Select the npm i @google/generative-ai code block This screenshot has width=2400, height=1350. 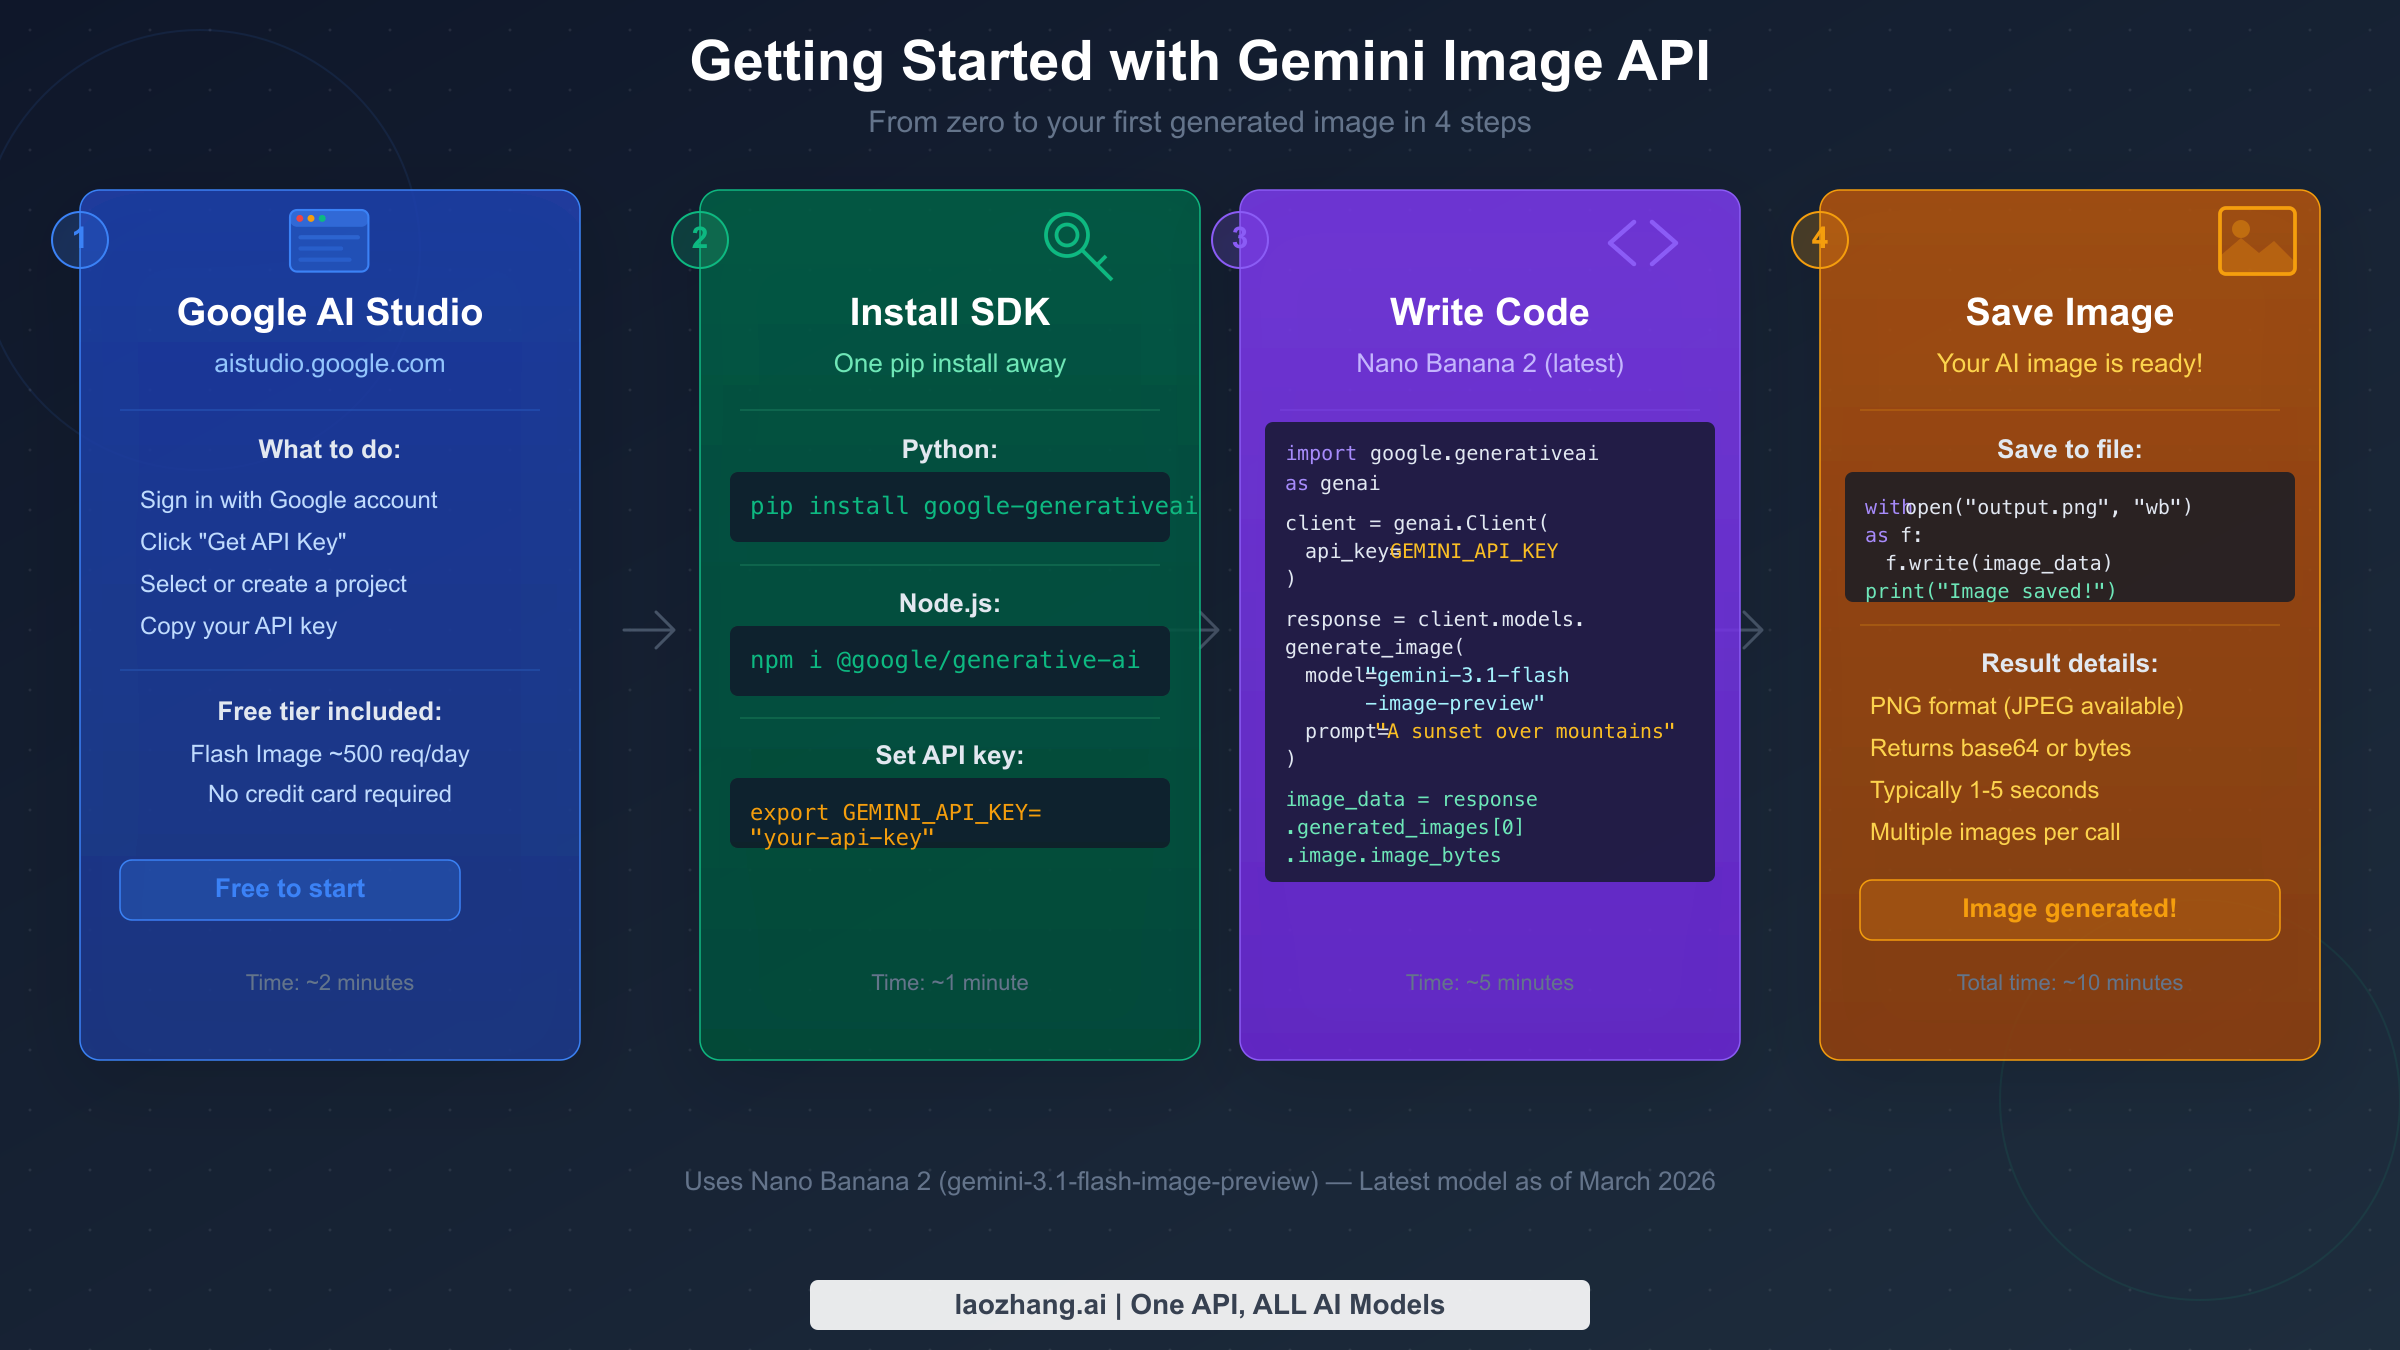click(949, 660)
